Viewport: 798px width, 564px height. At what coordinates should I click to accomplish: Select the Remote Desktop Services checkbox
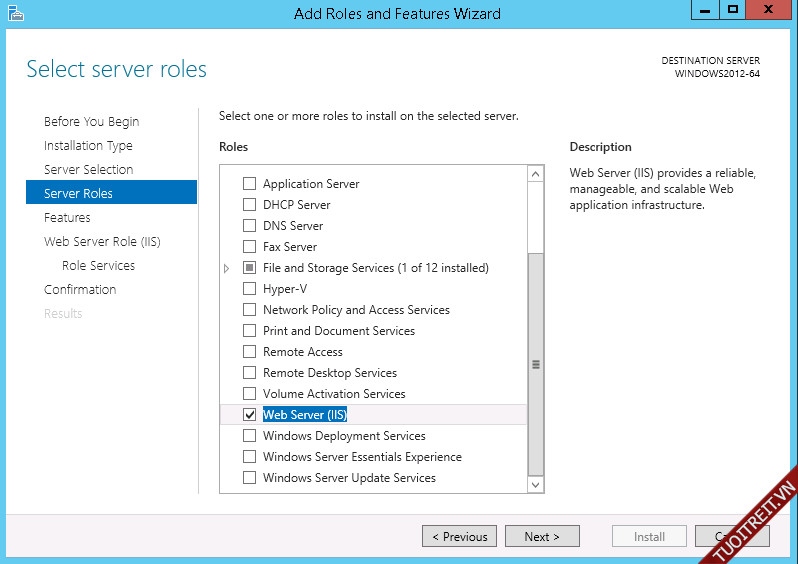point(250,373)
